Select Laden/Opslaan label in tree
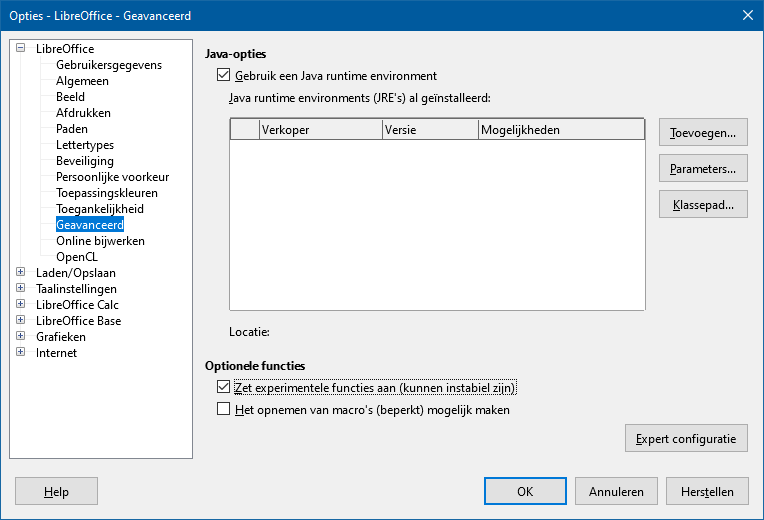Screen dimensions: 764x520 [x=76, y=273]
